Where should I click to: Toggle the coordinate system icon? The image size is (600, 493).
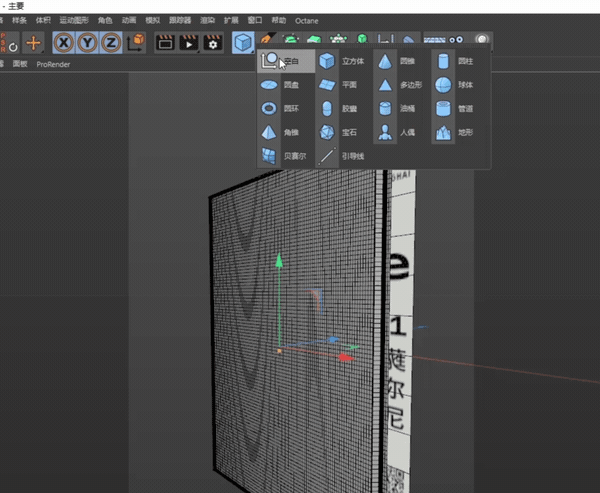135,42
